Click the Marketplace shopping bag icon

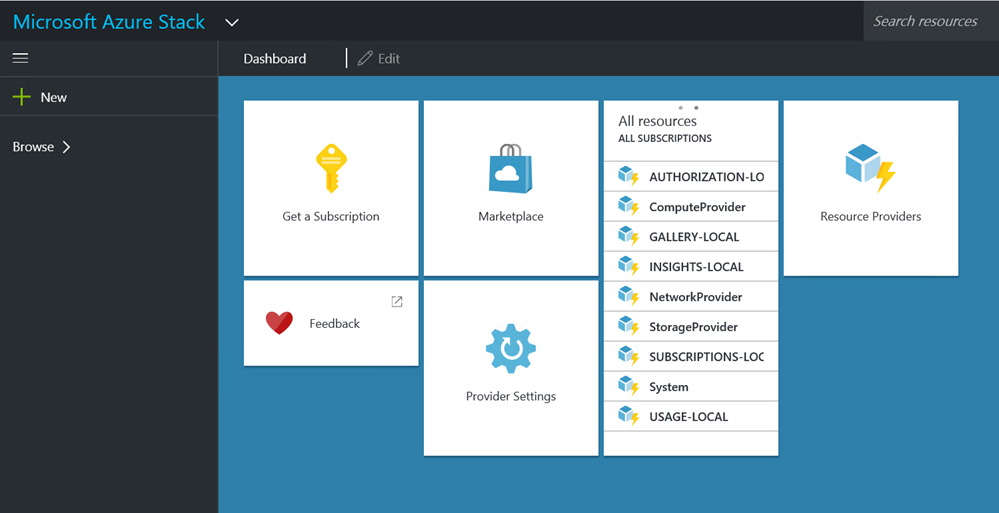coord(510,168)
